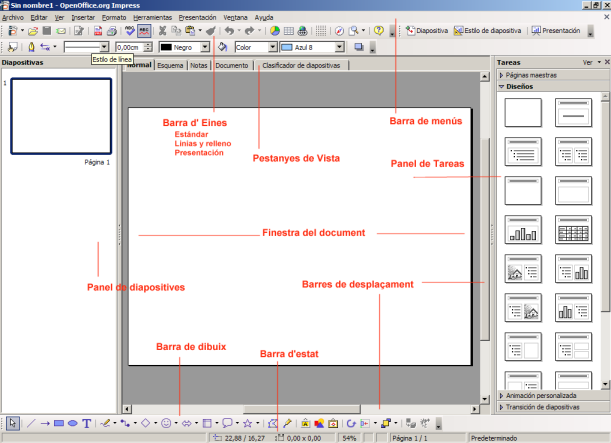Click the Callouts speech bubble tool
Image resolution: width=611 pixels, height=443 pixels.
(227, 423)
